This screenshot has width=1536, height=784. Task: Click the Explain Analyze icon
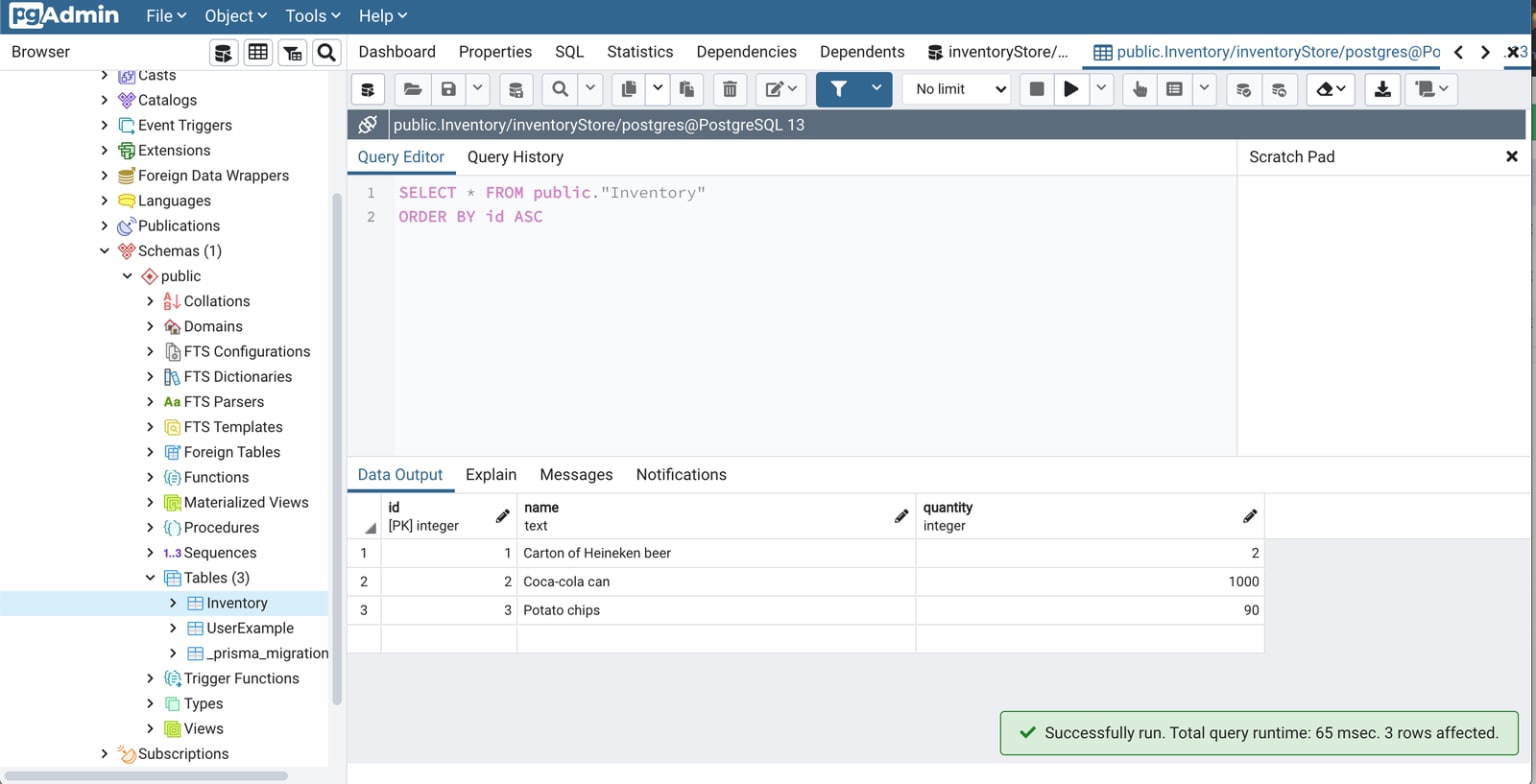(1175, 89)
